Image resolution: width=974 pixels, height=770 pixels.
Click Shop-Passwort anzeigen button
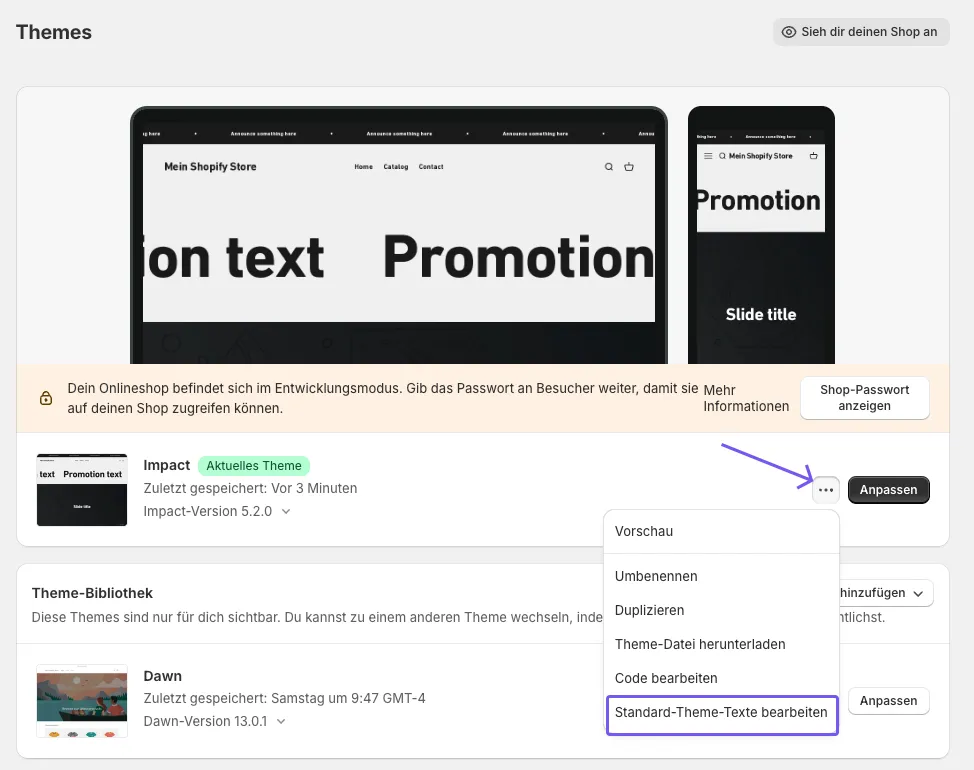coord(865,398)
